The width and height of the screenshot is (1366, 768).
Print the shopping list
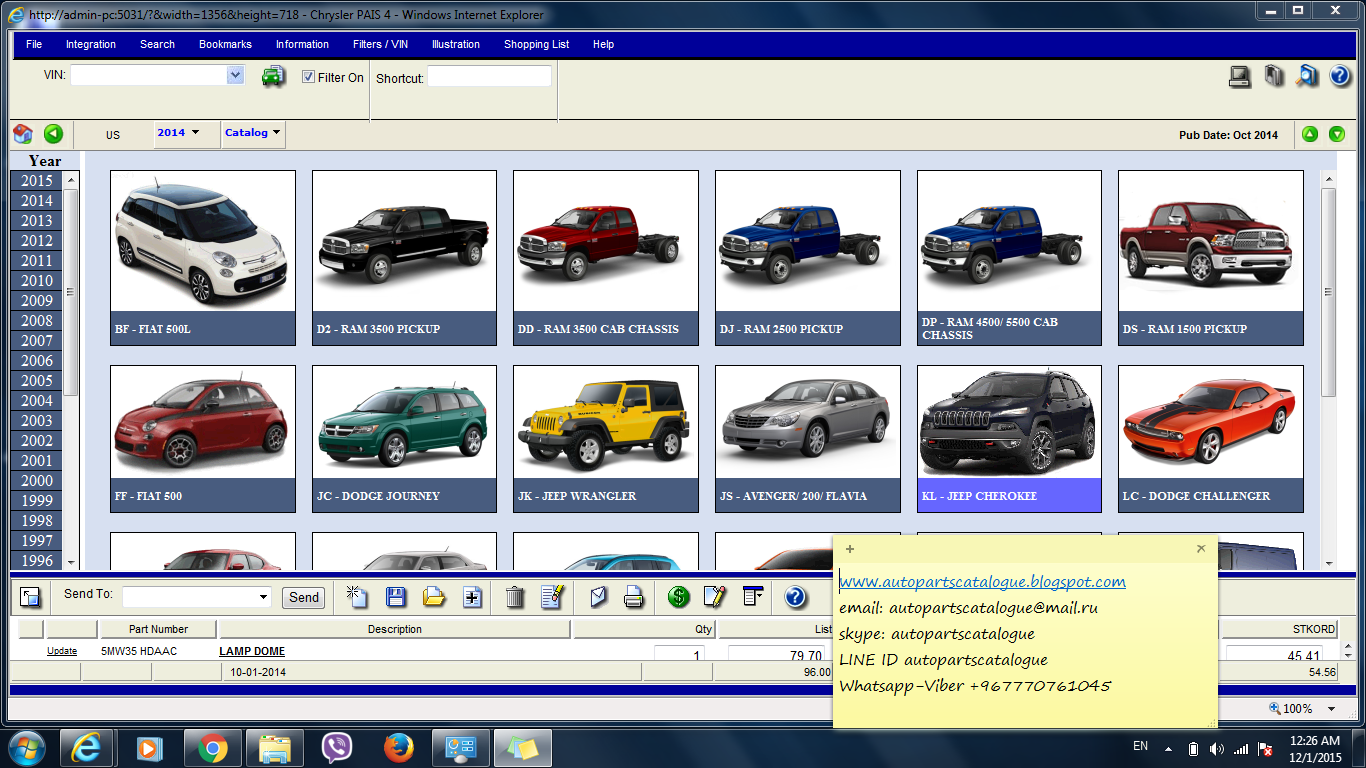click(x=633, y=597)
